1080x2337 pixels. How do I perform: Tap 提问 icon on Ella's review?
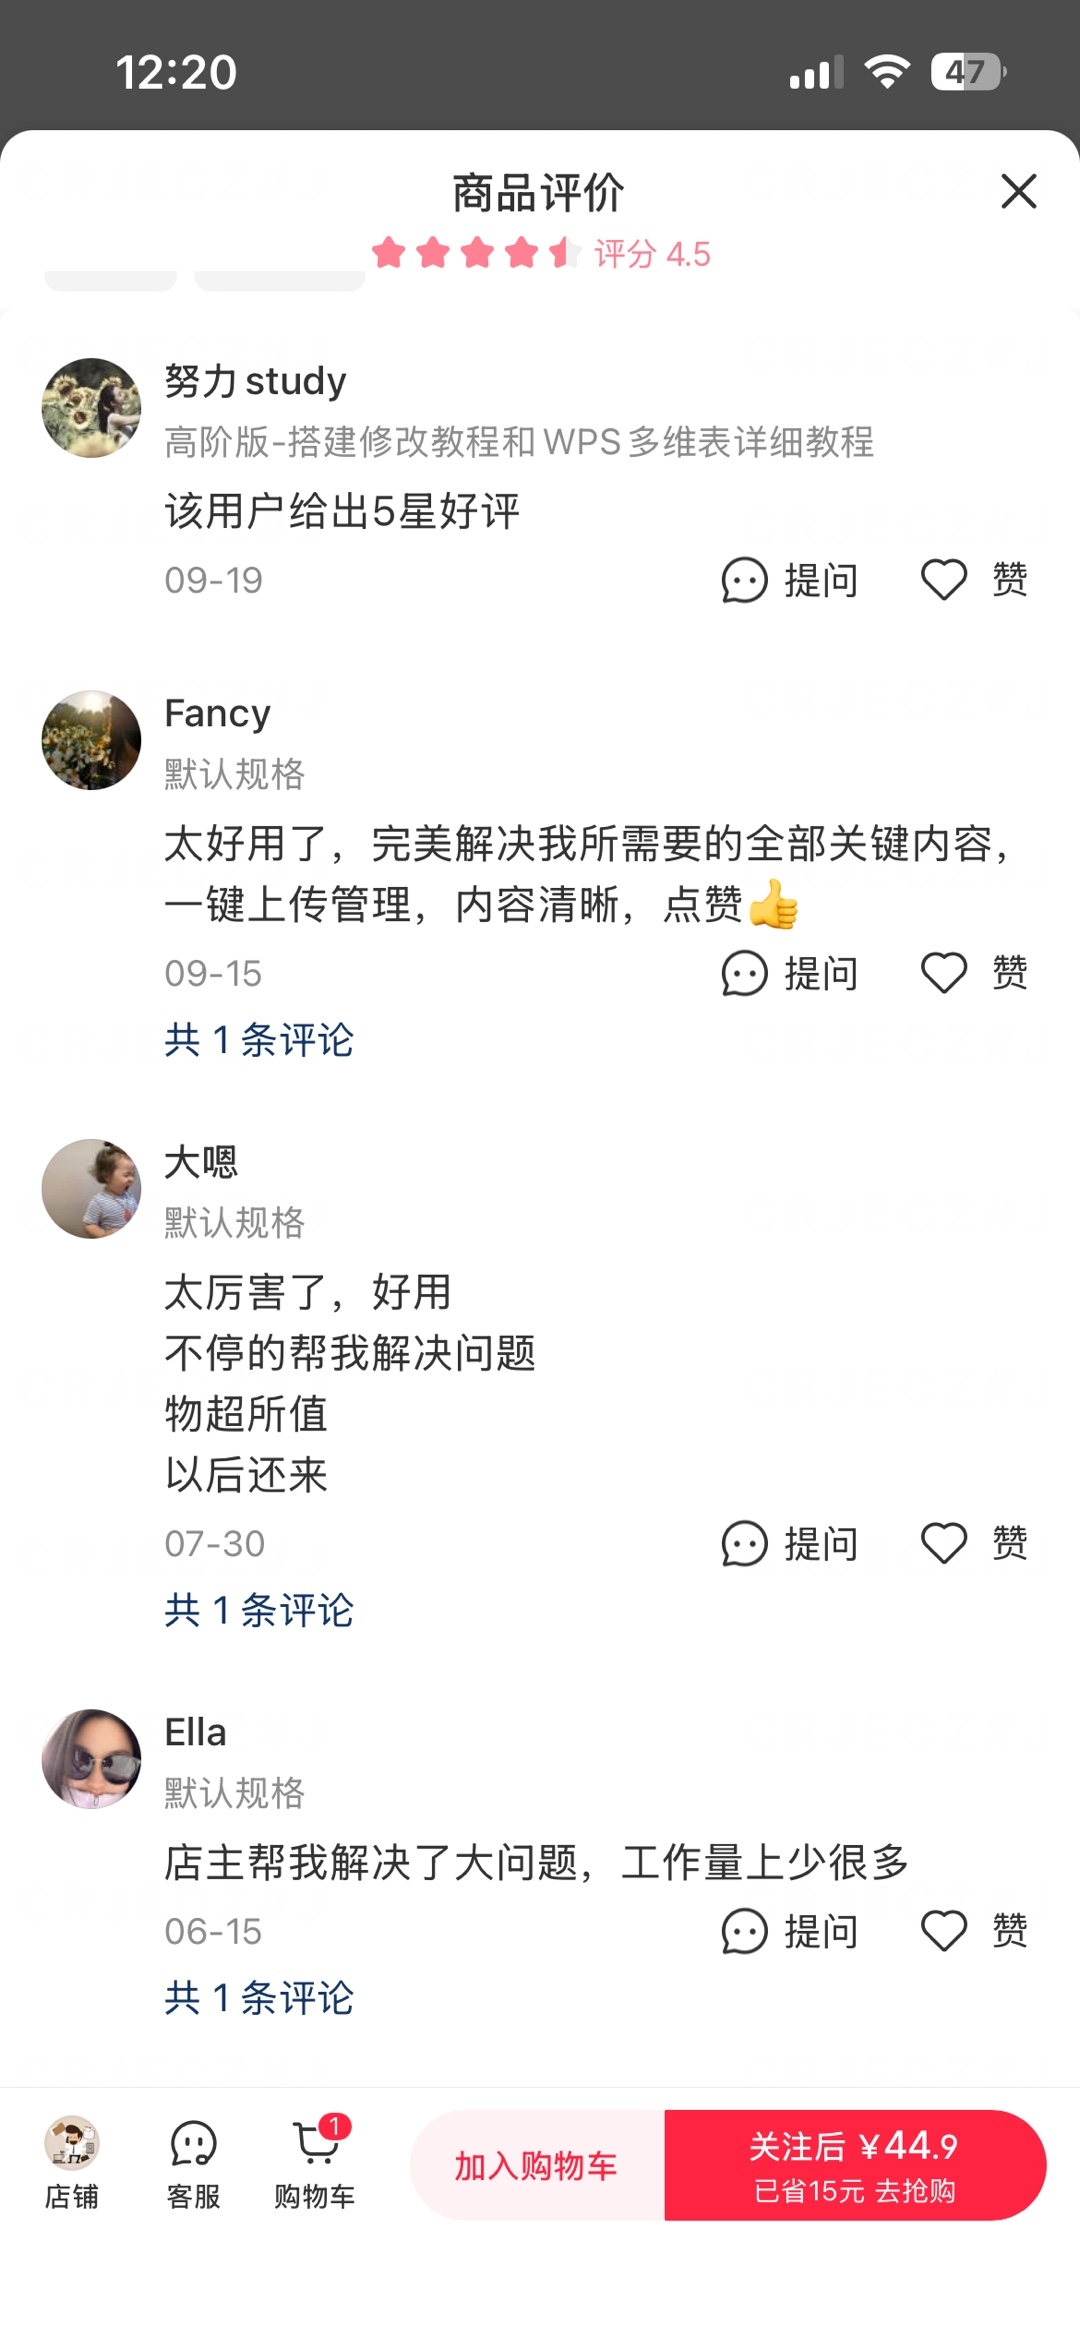tap(744, 1931)
